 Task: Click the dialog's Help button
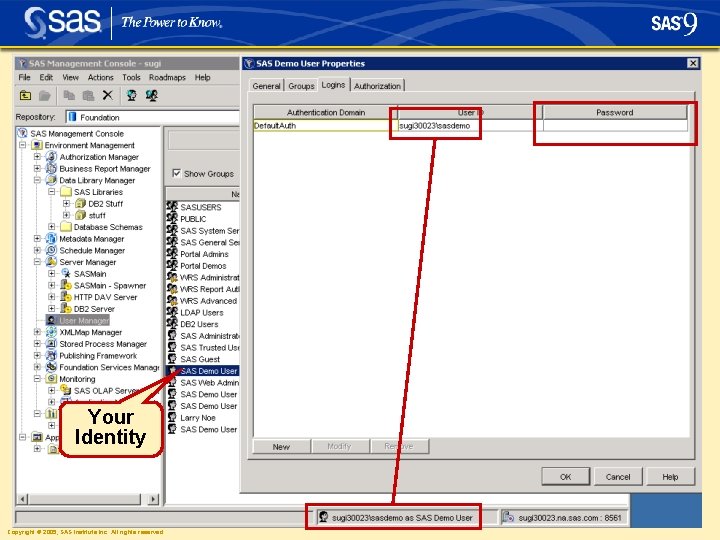[670, 477]
